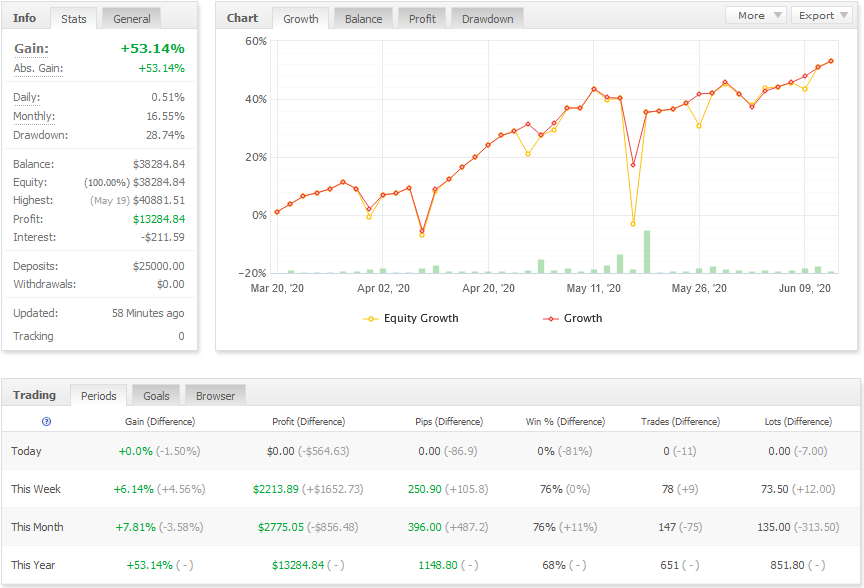Click the Updated 58 Minutes ago text
The width and height of the screenshot is (864, 588).
coord(148,313)
